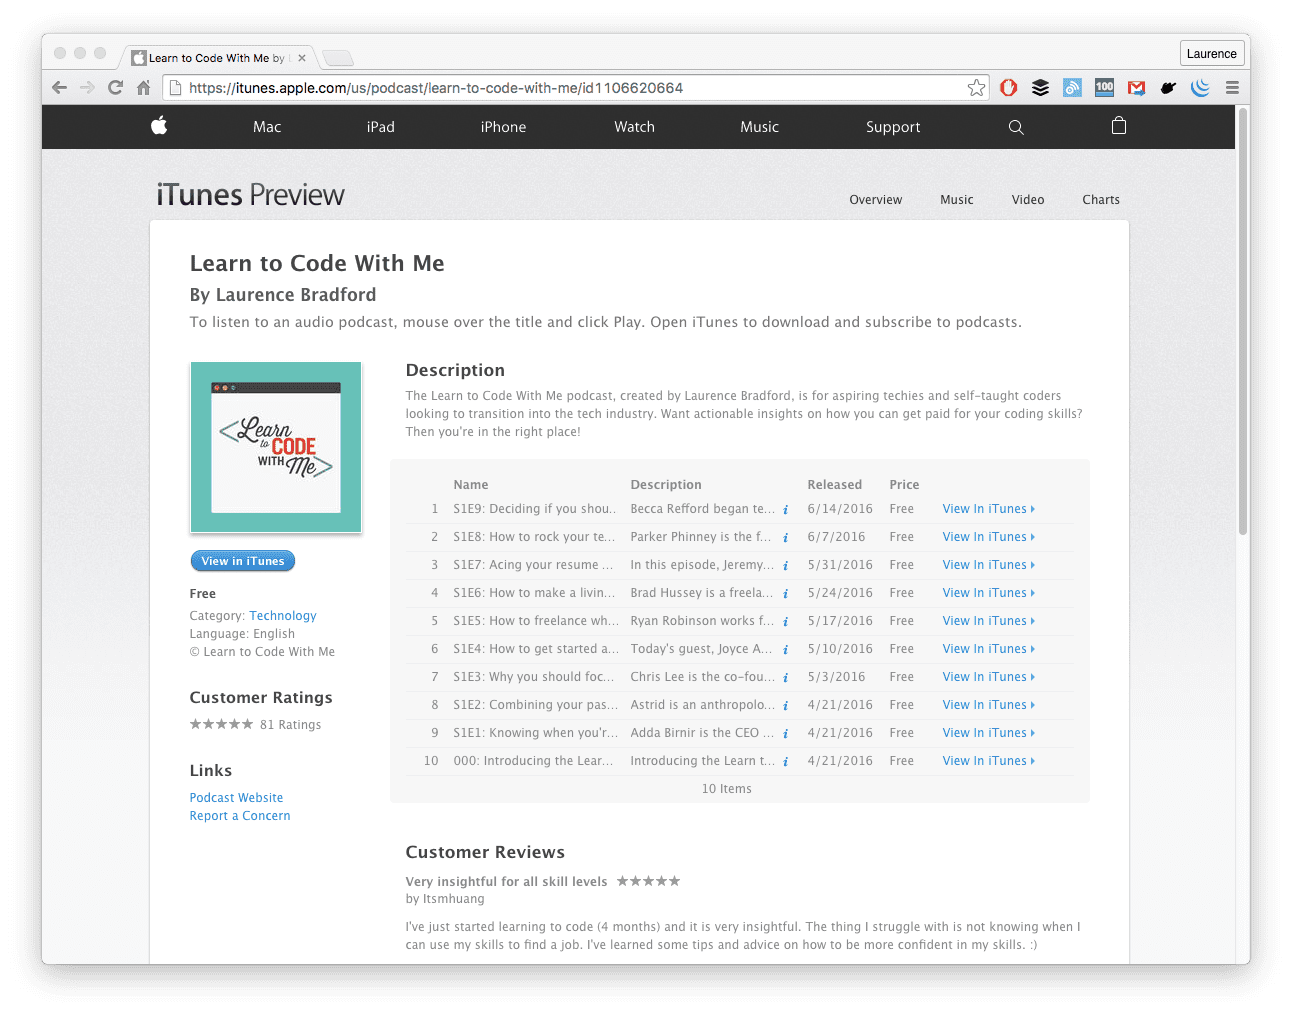Click the page vertical scrollbar
The width and height of the screenshot is (1292, 1014).
coord(1243,320)
